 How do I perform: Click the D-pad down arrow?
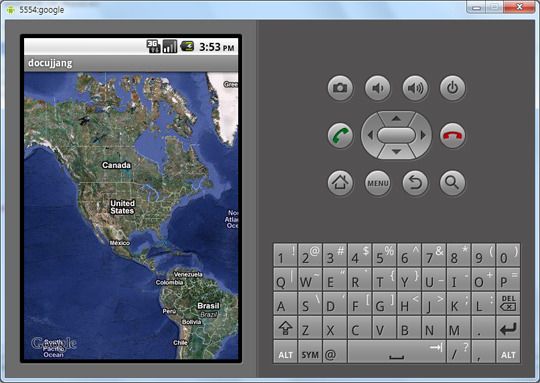(396, 152)
